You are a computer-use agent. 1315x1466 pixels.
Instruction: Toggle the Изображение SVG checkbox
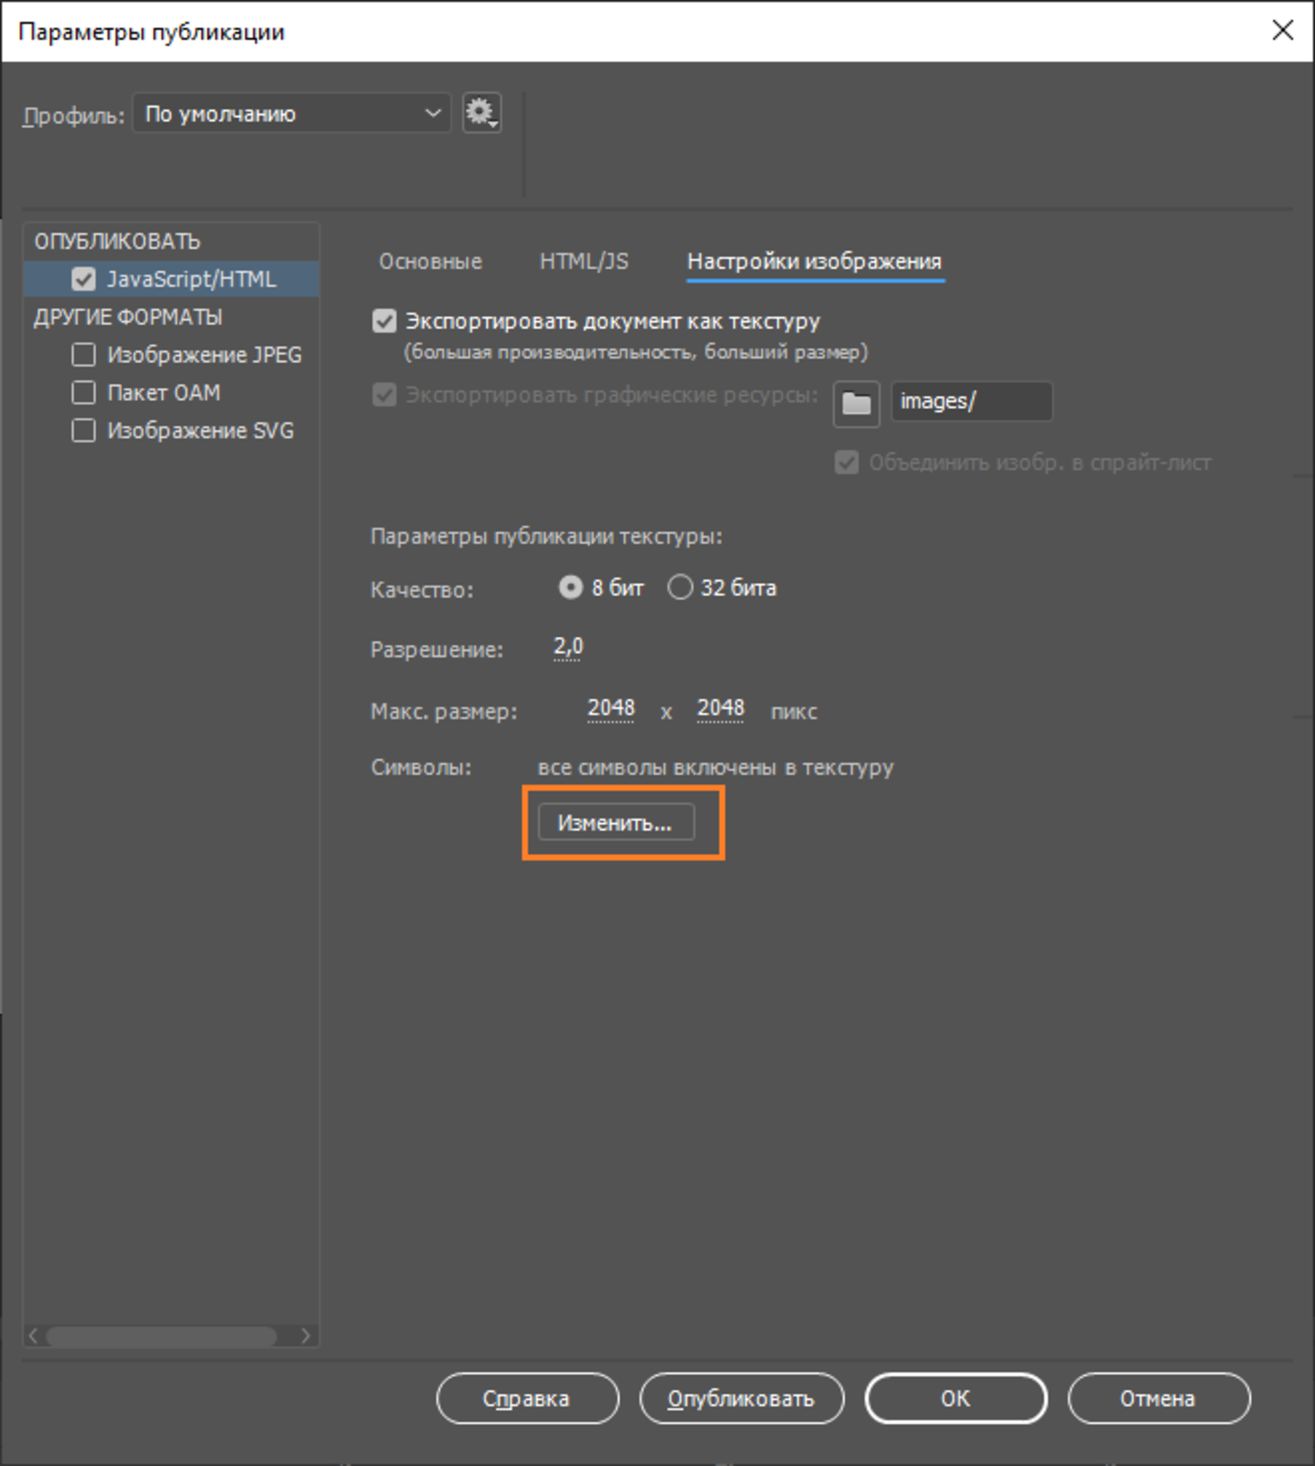tap(84, 431)
